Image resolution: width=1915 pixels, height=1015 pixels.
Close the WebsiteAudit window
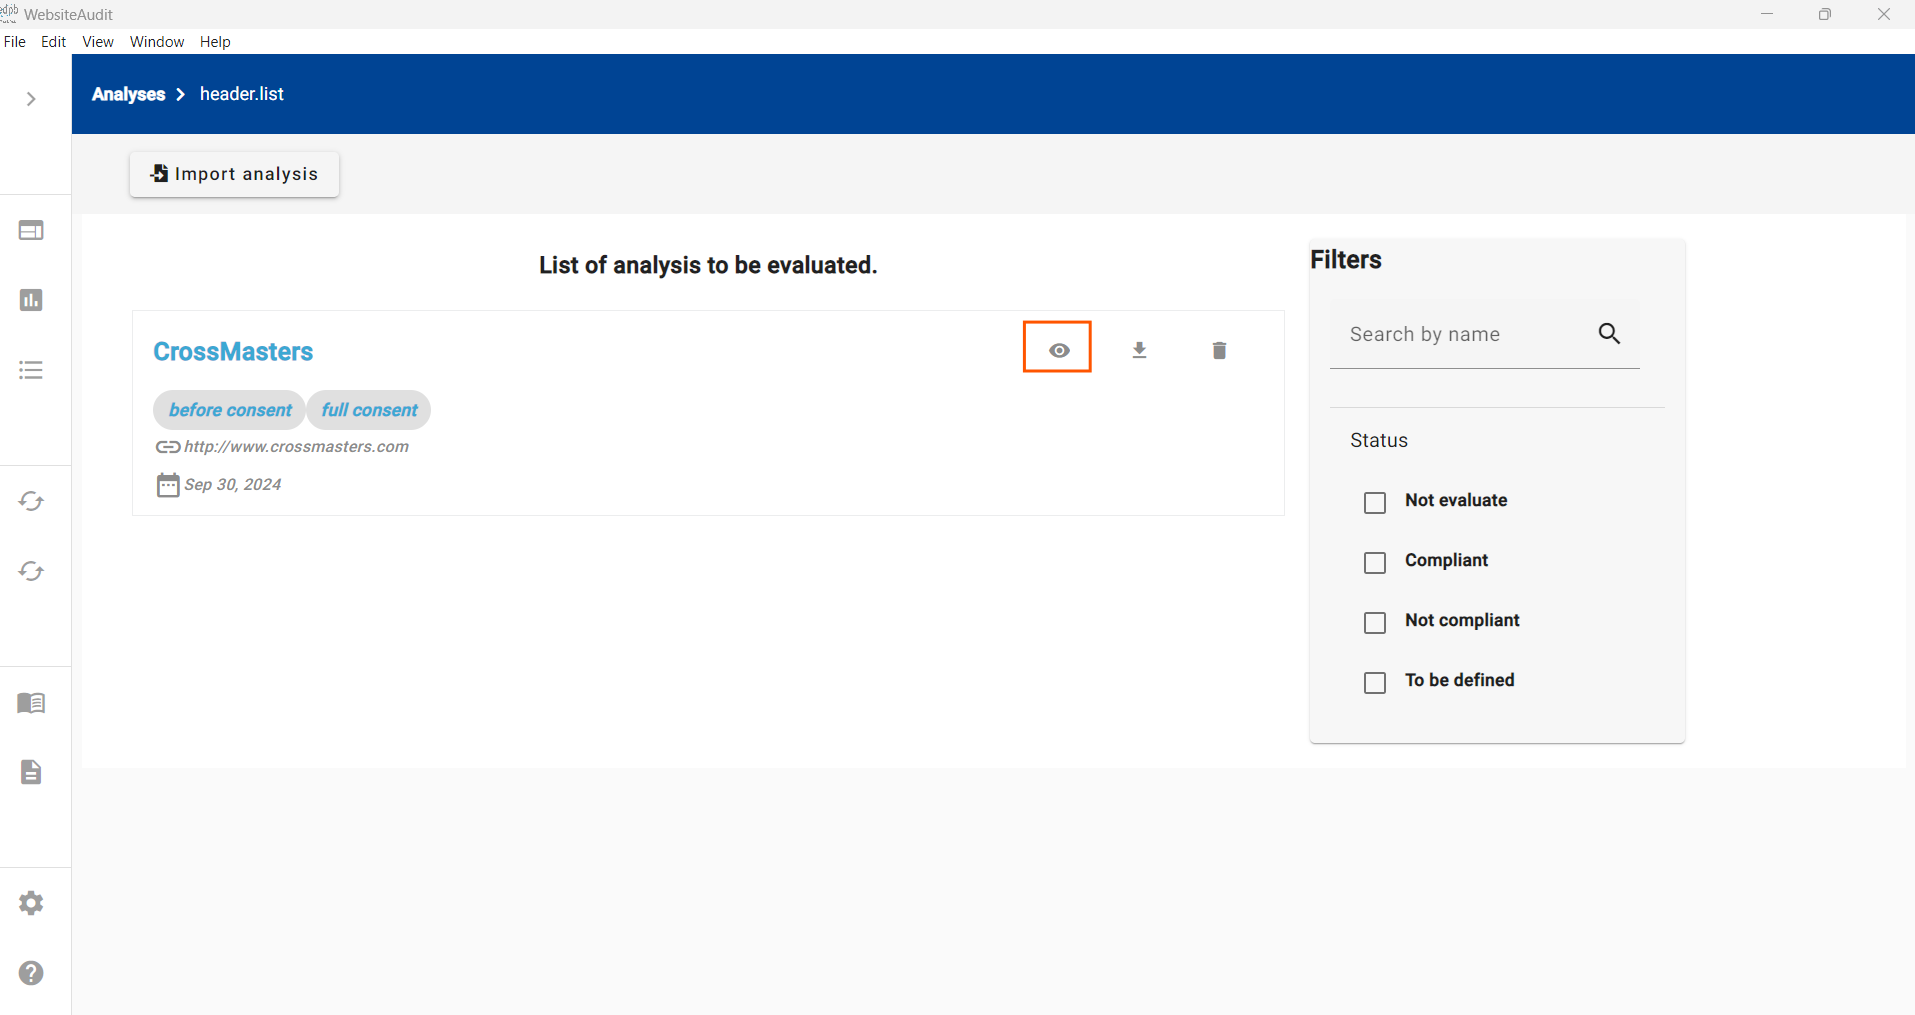tap(1884, 14)
